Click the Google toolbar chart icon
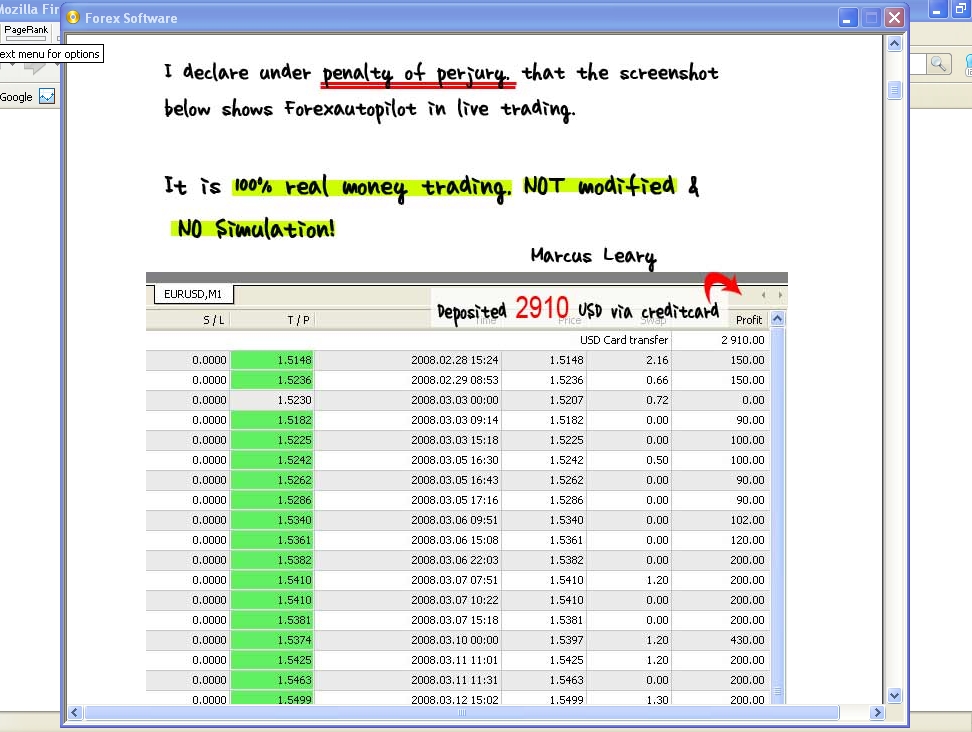The image size is (972, 732). point(47,96)
